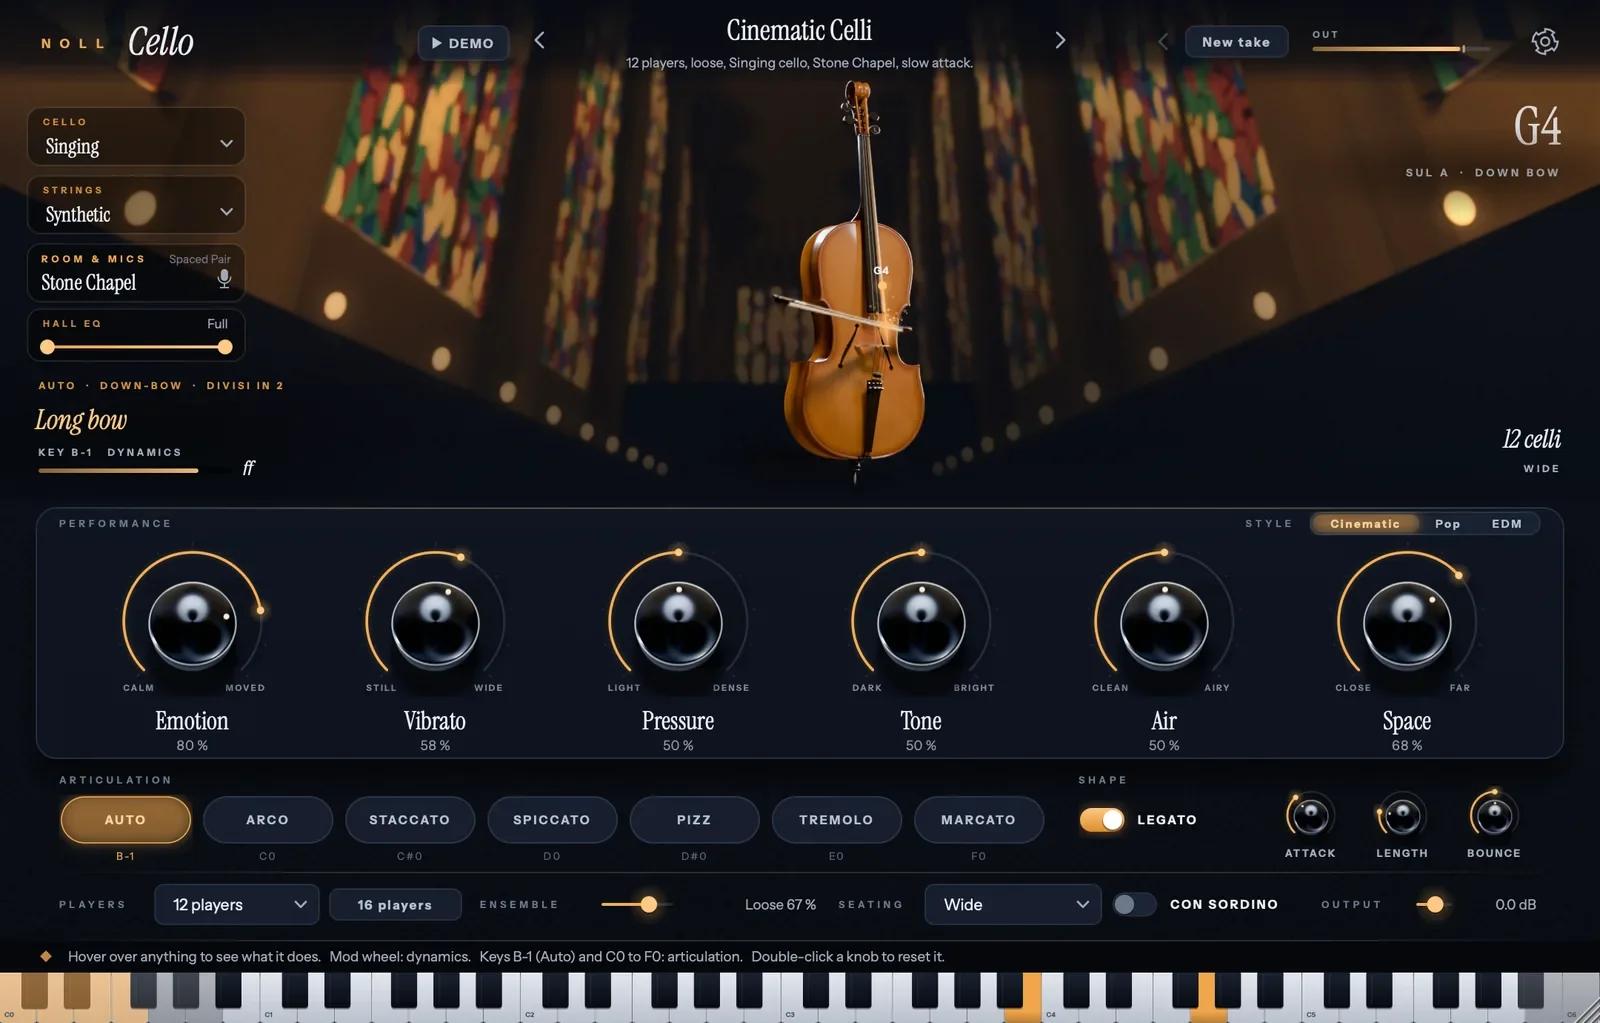Click the Bounce shape knob
The height and width of the screenshot is (1023, 1600).
click(1494, 816)
